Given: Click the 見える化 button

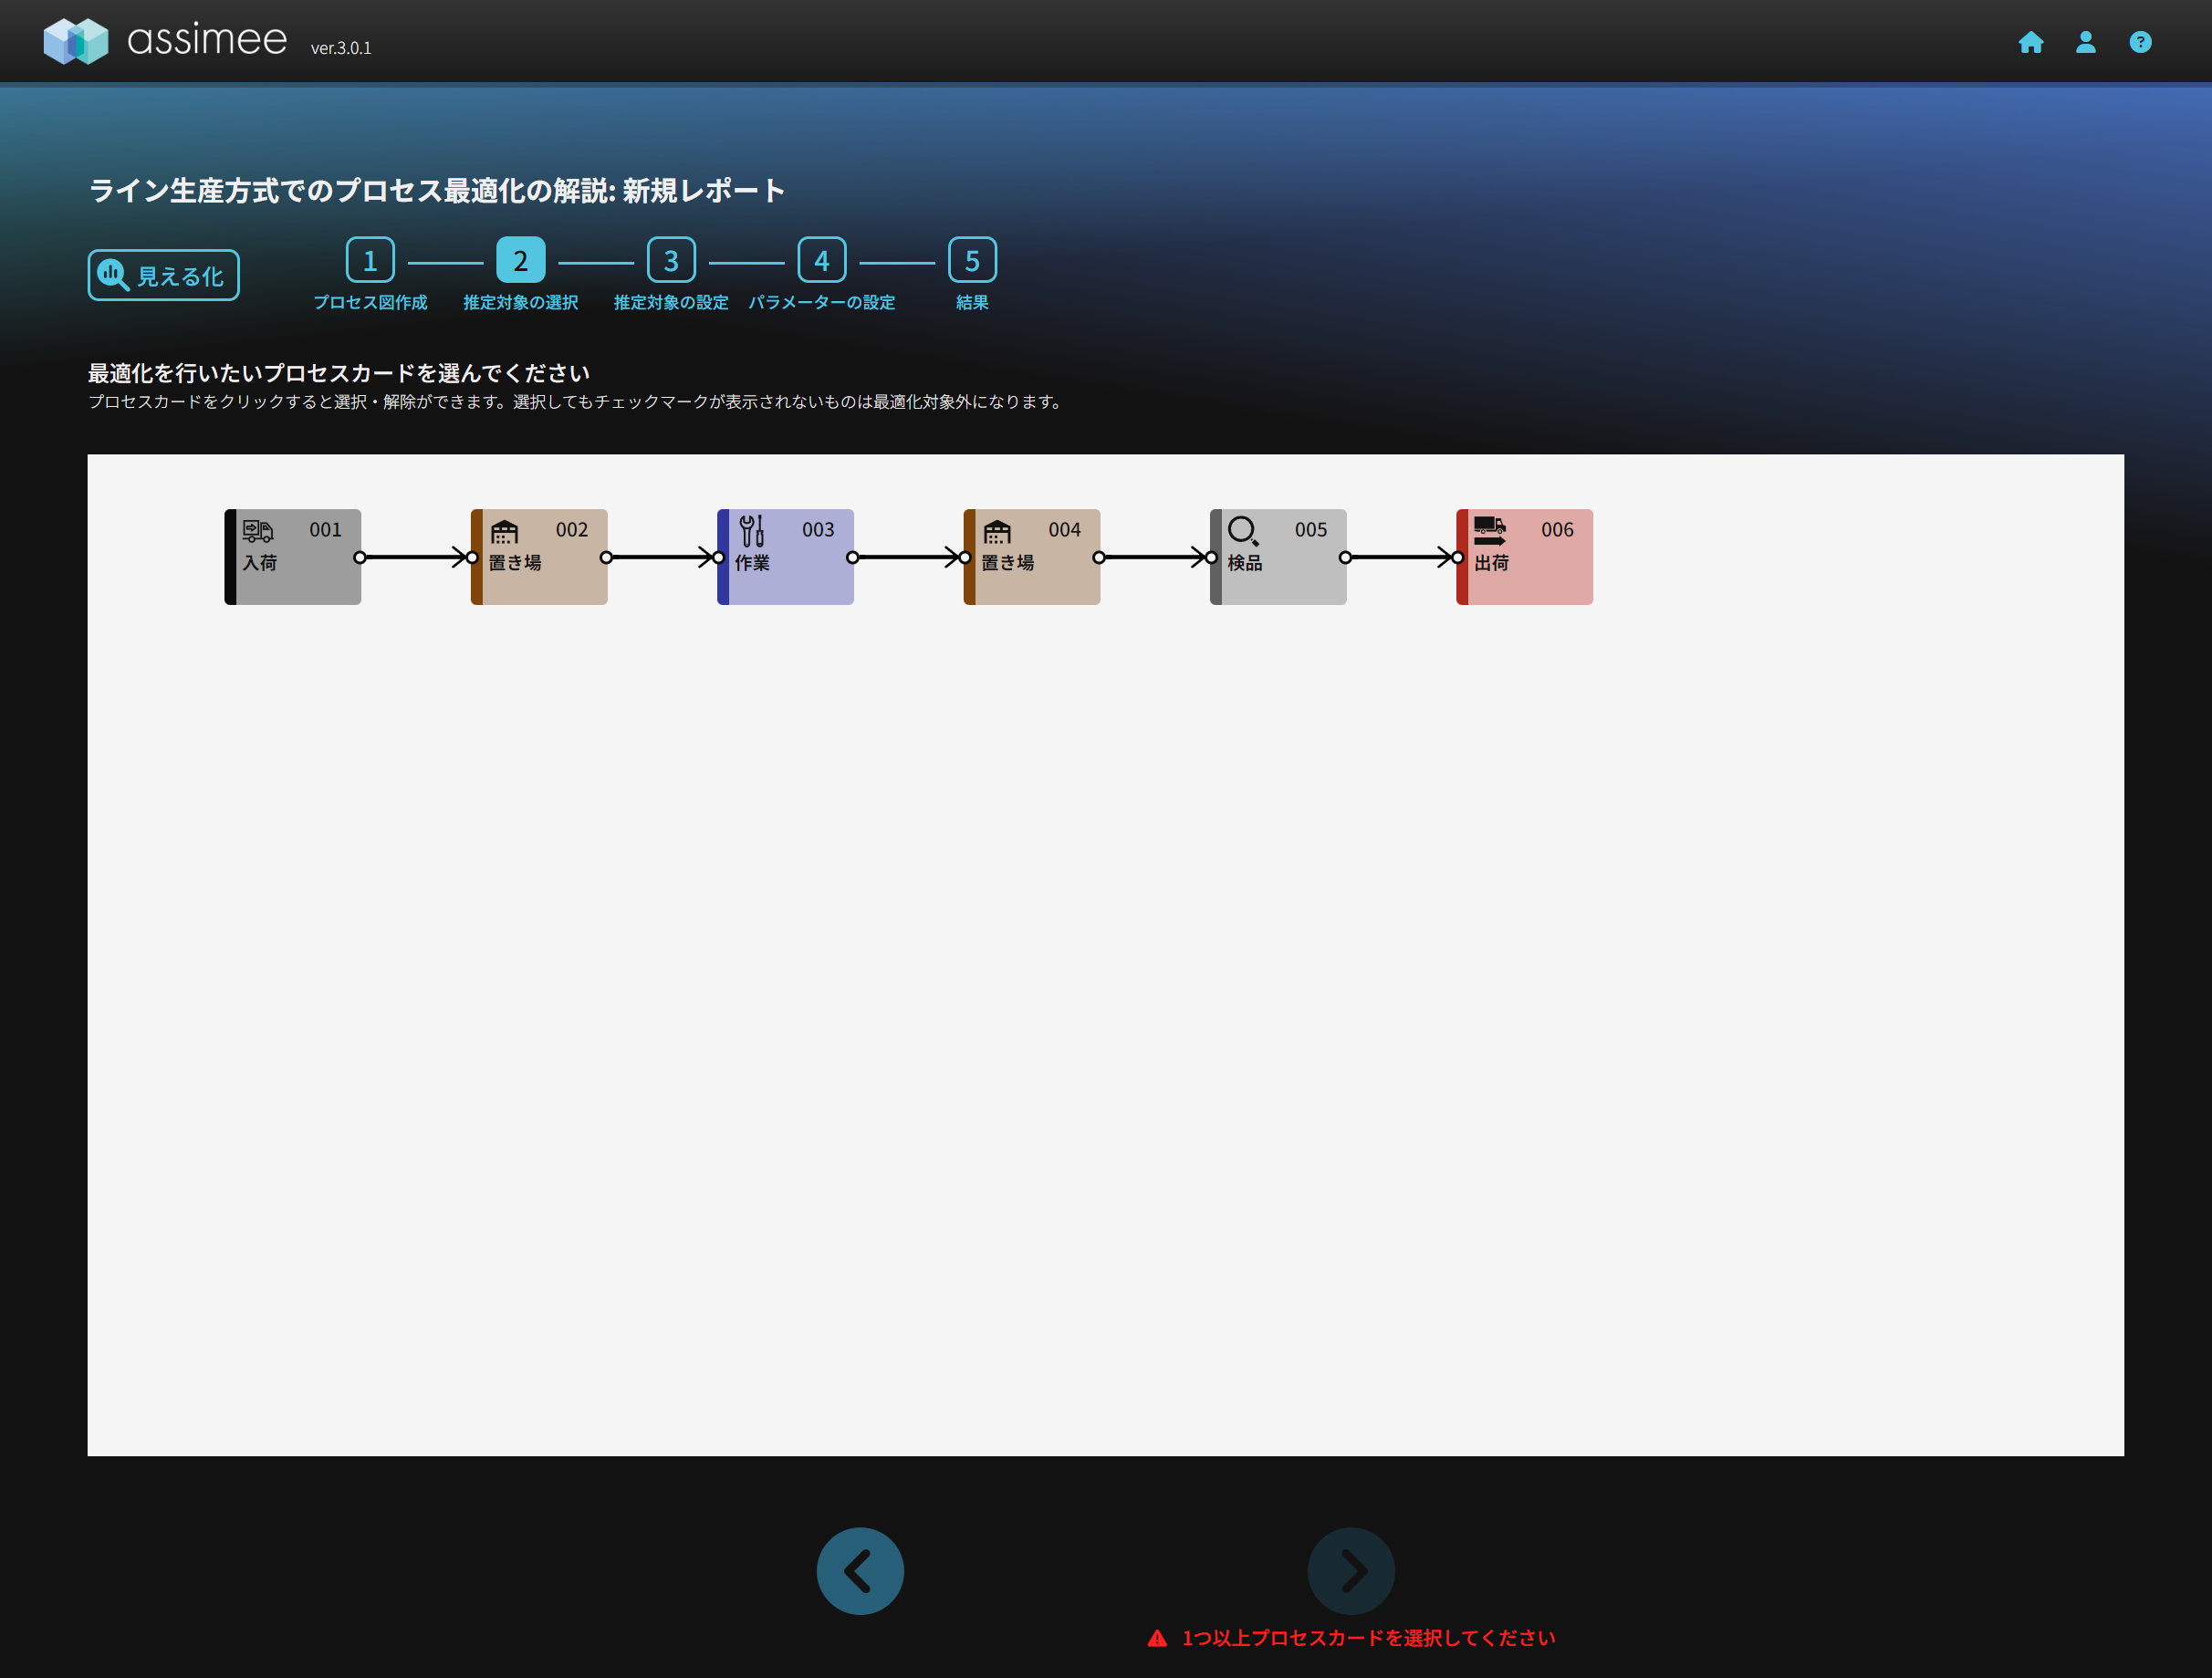Looking at the screenshot, I should coord(164,275).
